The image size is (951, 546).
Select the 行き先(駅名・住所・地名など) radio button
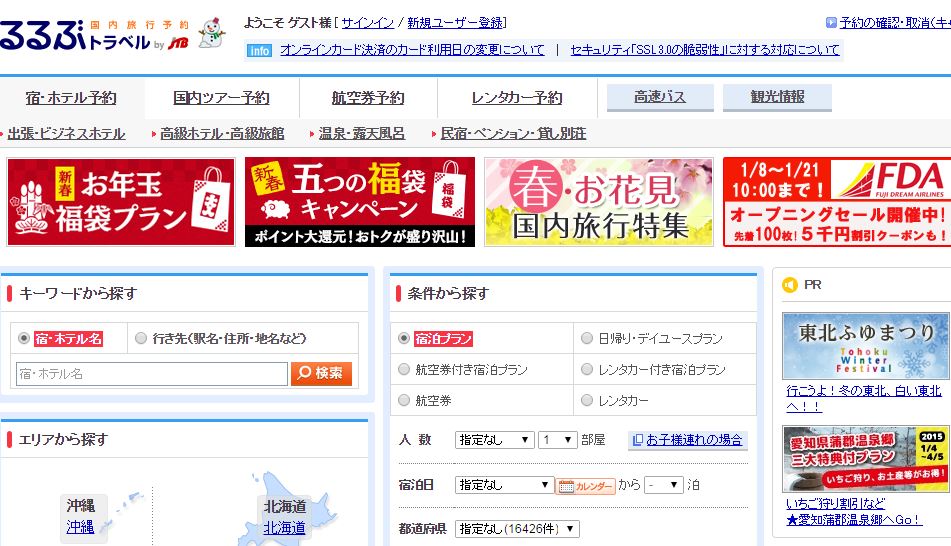141,339
